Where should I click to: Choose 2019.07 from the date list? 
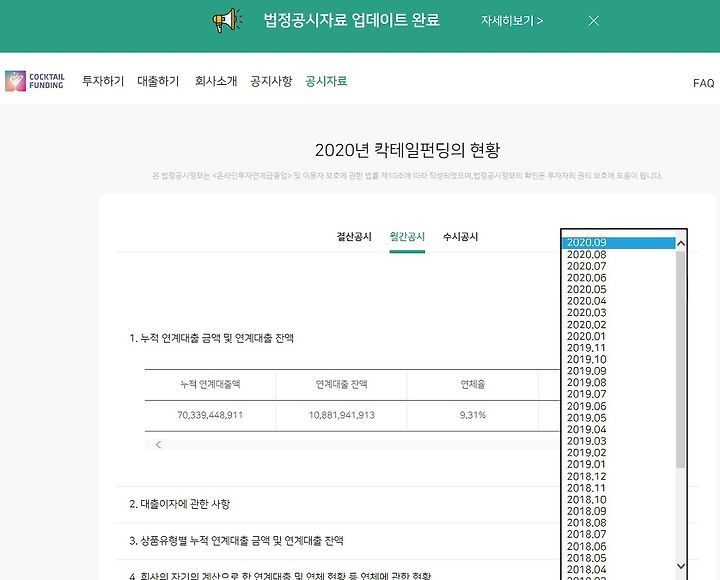click(x=619, y=394)
